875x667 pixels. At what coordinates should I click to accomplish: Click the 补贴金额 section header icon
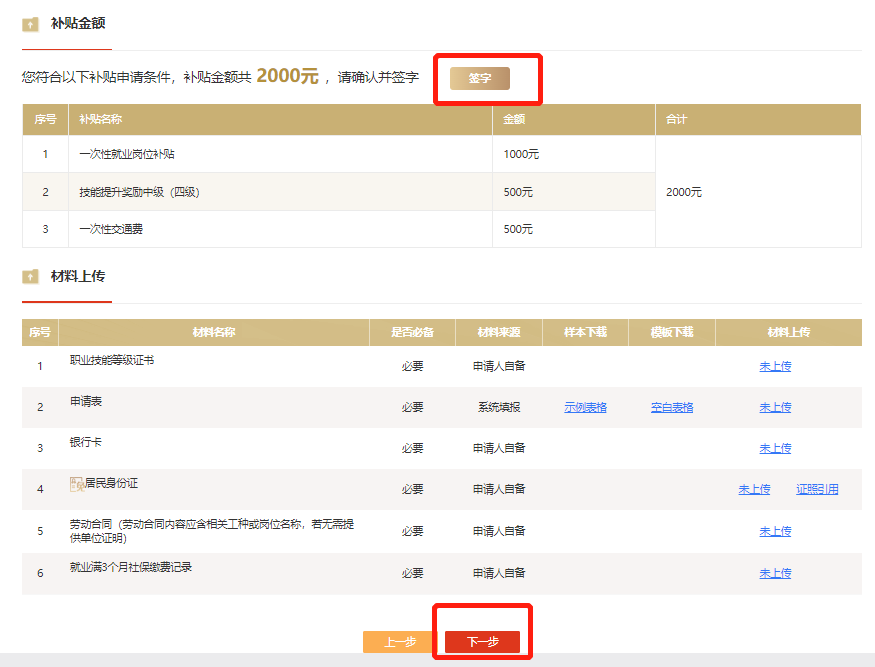tap(30, 25)
